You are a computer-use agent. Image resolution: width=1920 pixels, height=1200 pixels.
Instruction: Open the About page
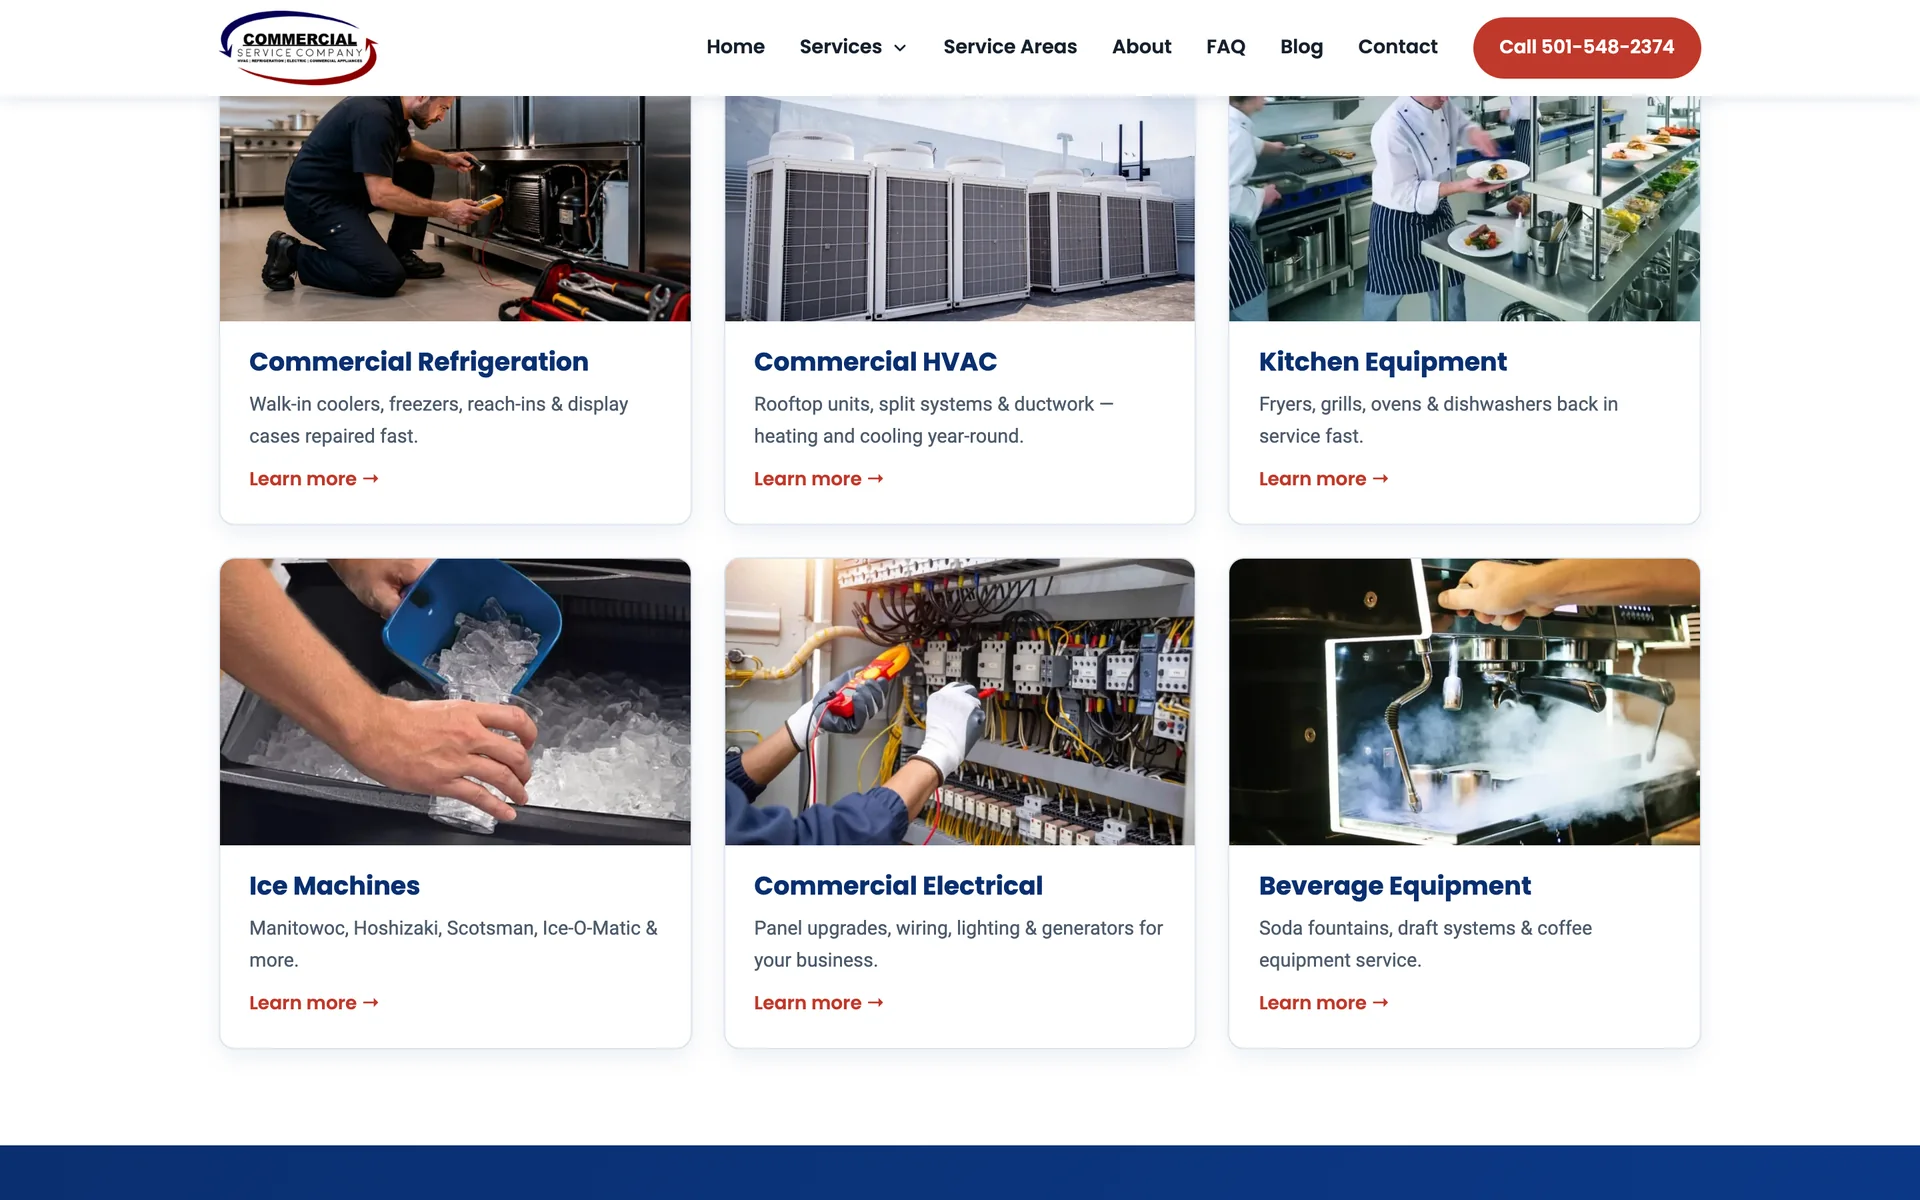pos(1141,47)
